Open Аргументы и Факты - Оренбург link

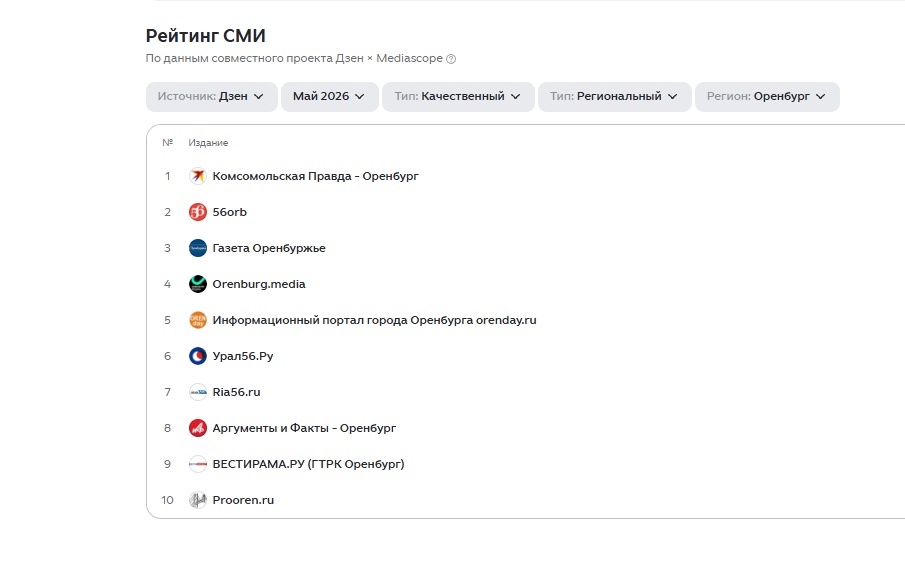[304, 428]
